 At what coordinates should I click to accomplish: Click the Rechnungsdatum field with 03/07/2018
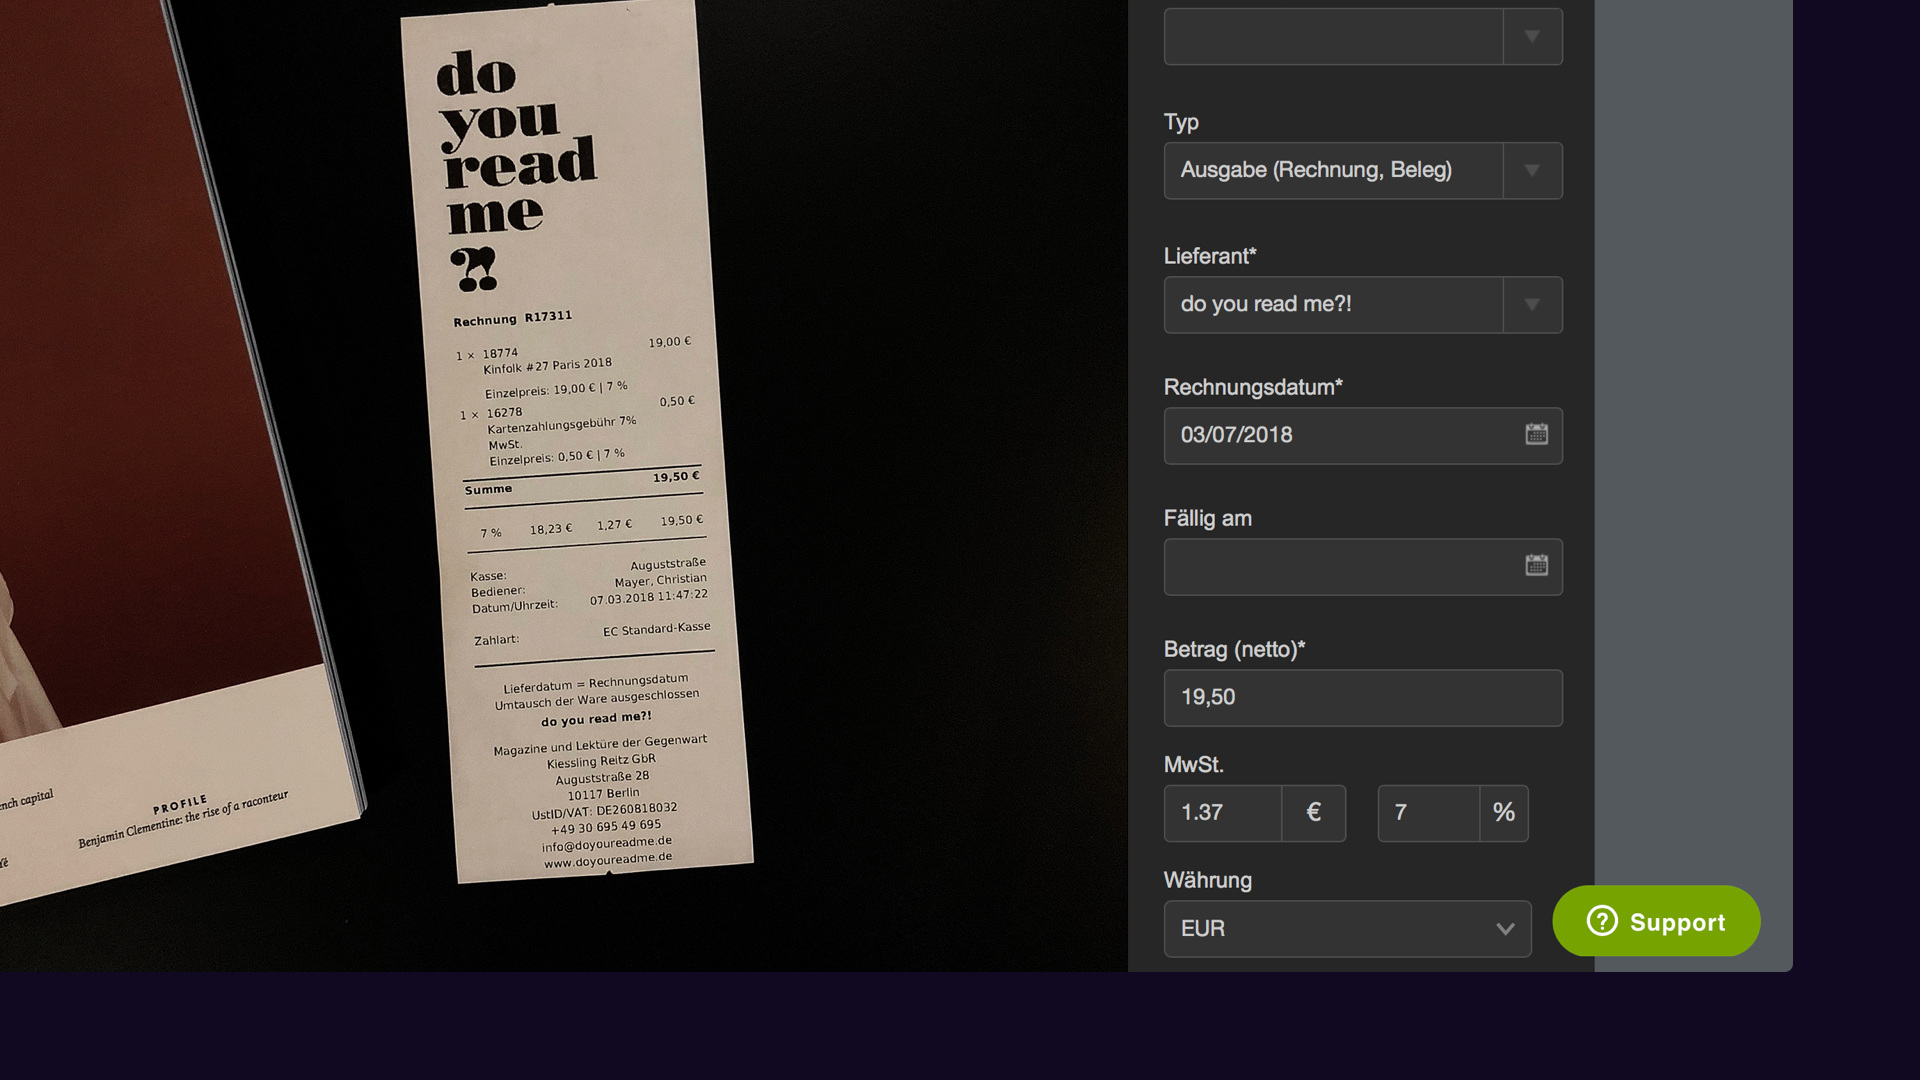[x=1363, y=435]
